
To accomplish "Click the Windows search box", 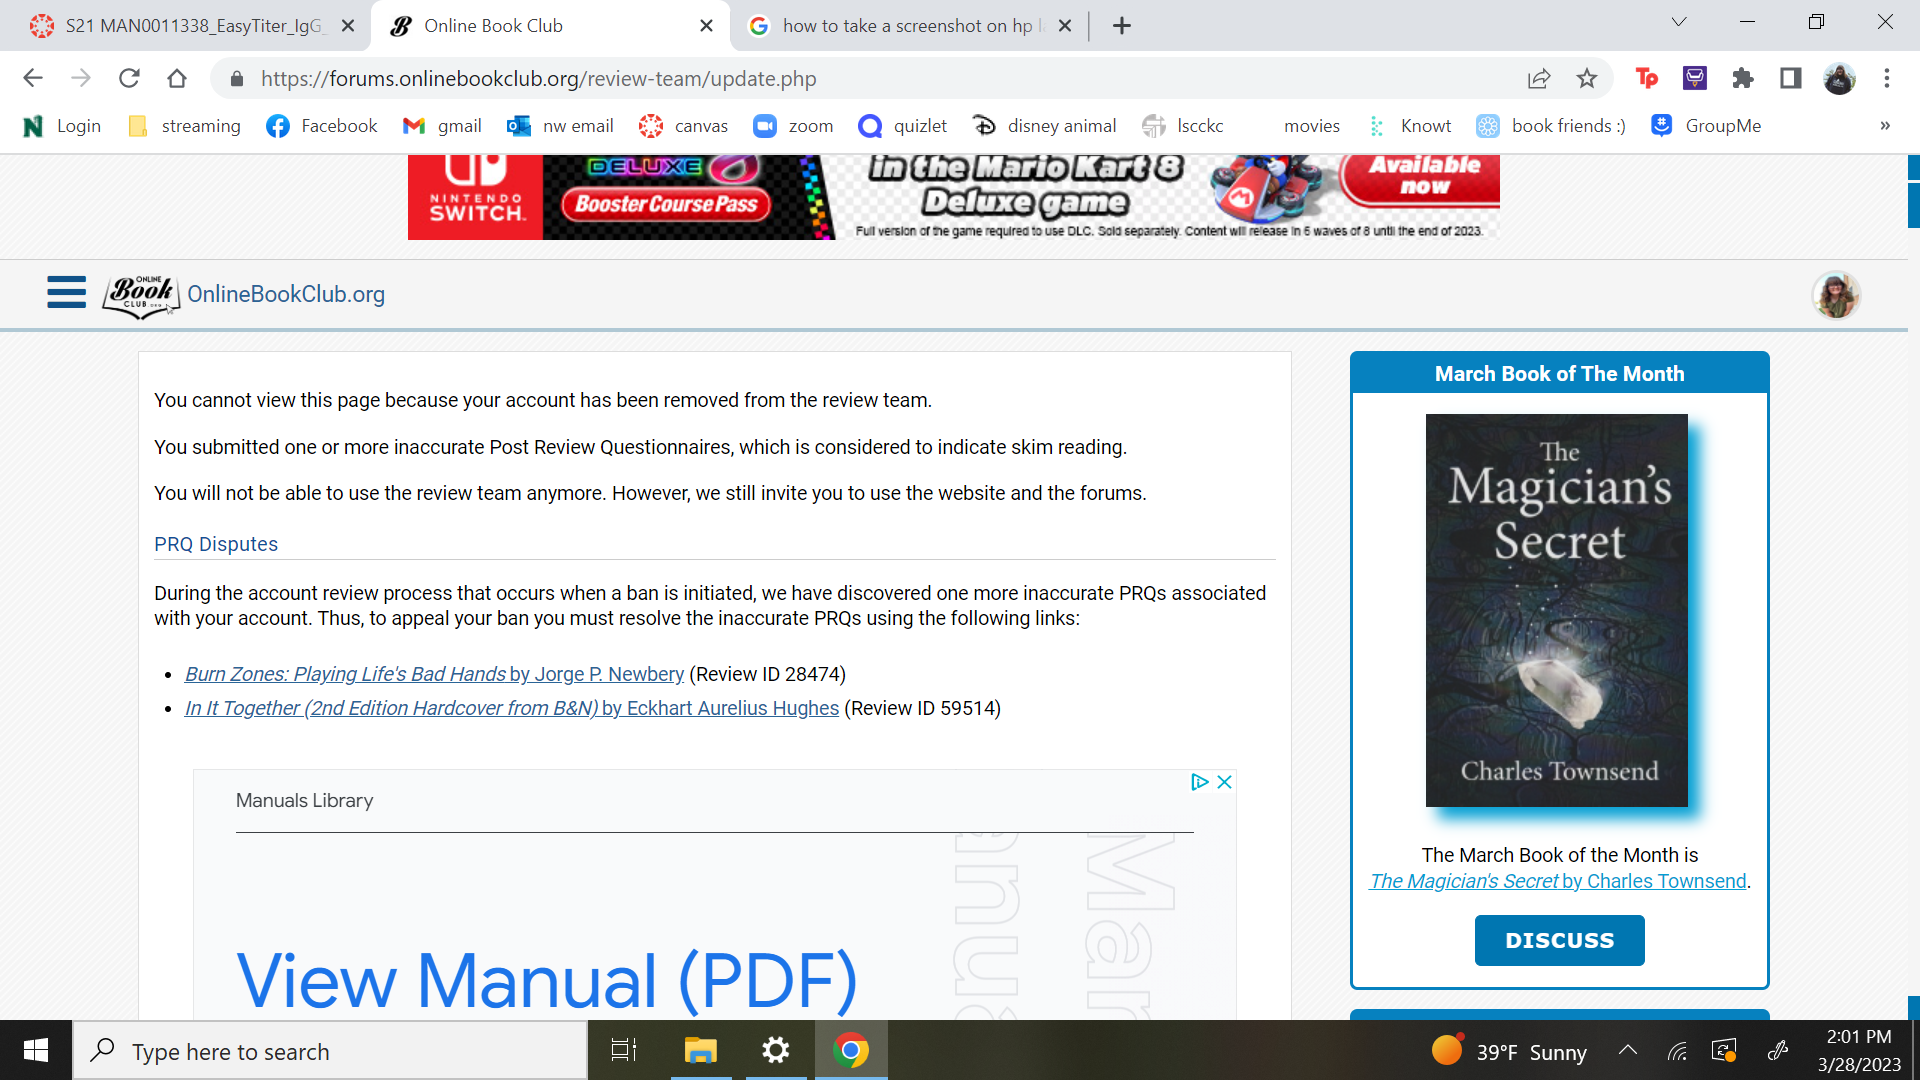I will [330, 1051].
